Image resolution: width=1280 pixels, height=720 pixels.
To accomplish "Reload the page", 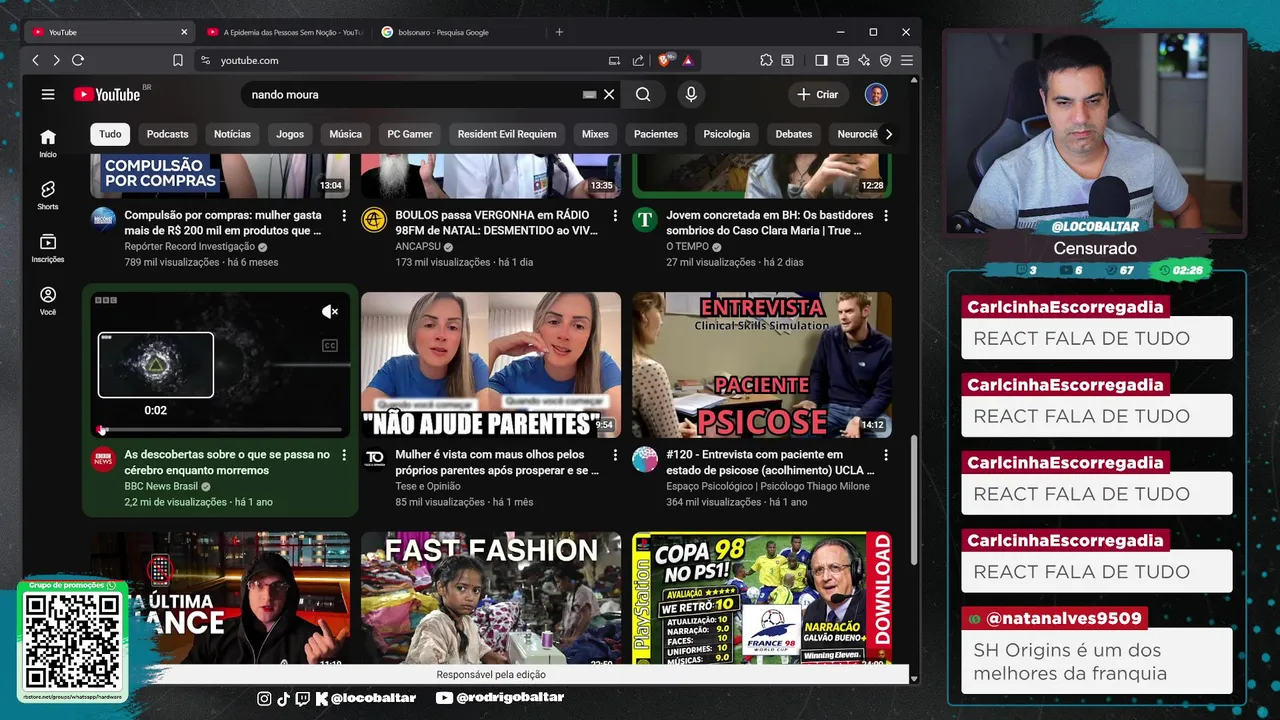I will [78, 60].
